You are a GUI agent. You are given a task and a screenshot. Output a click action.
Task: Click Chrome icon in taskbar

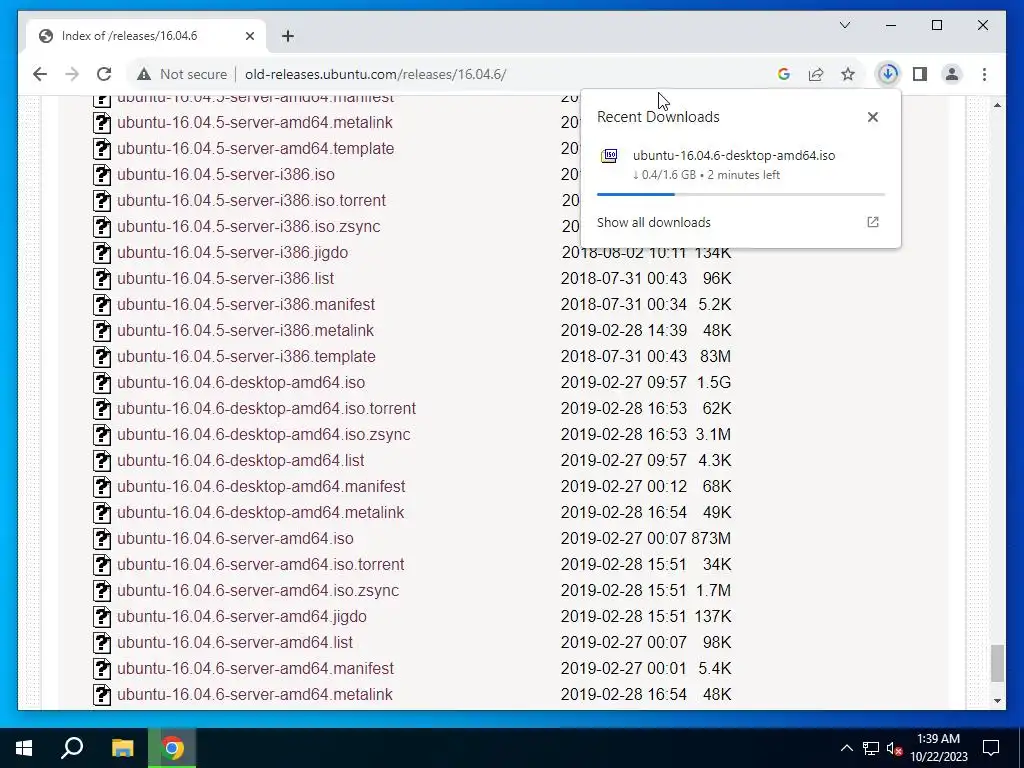[x=172, y=748]
